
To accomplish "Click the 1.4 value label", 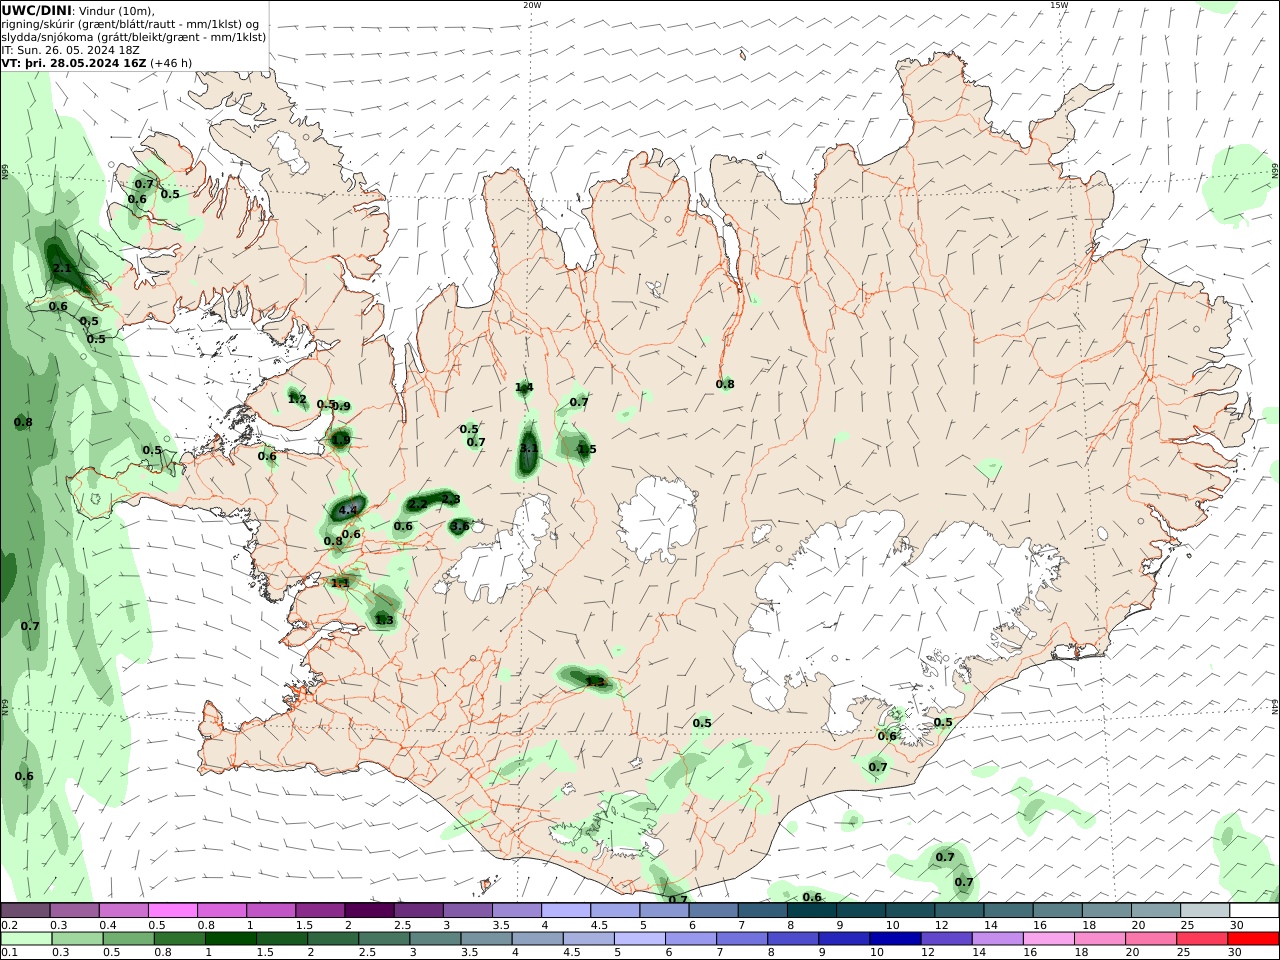I will click(524, 387).
